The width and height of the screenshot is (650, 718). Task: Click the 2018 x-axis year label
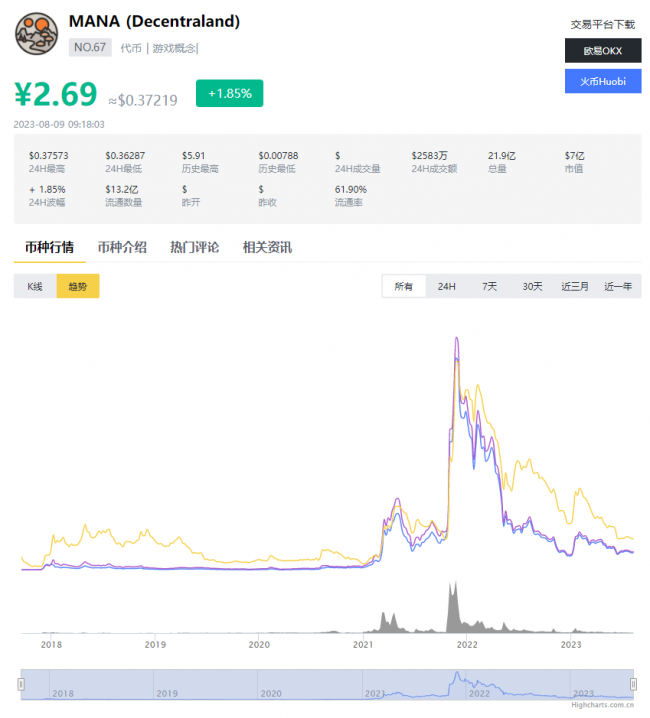click(x=51, y=645)
